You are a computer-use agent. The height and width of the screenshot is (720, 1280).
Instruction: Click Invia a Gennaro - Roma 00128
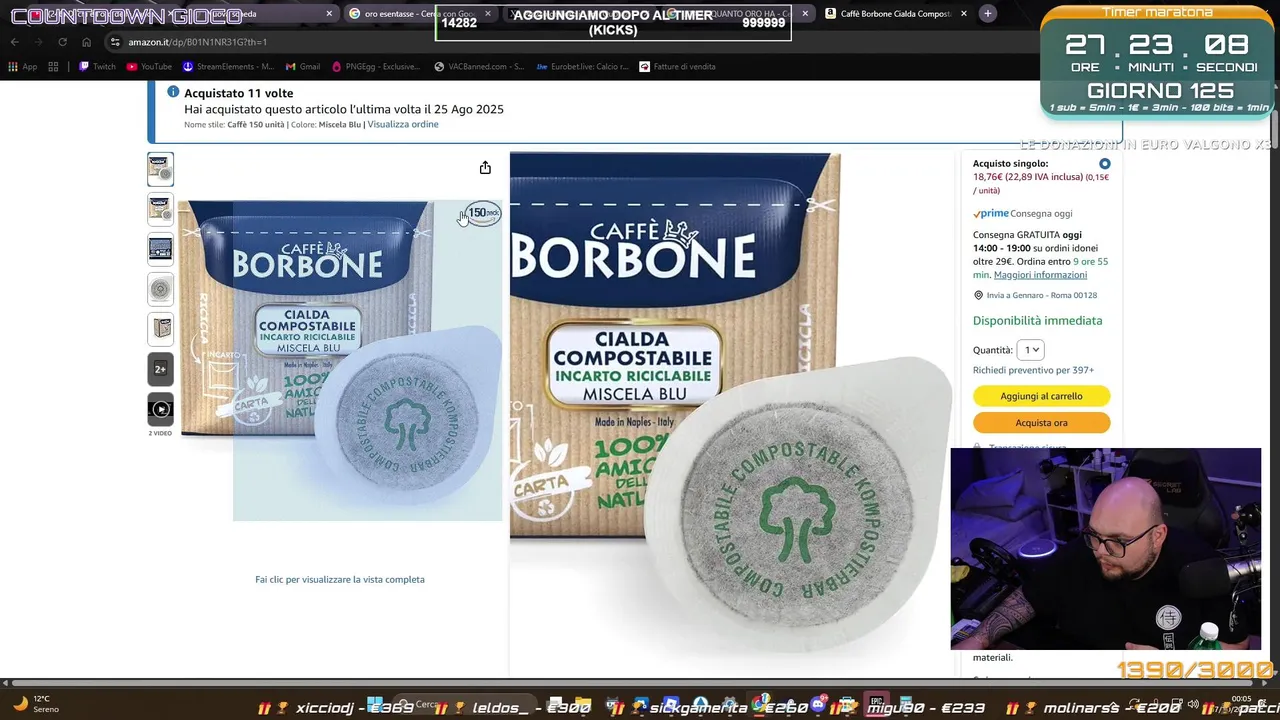1041,295
